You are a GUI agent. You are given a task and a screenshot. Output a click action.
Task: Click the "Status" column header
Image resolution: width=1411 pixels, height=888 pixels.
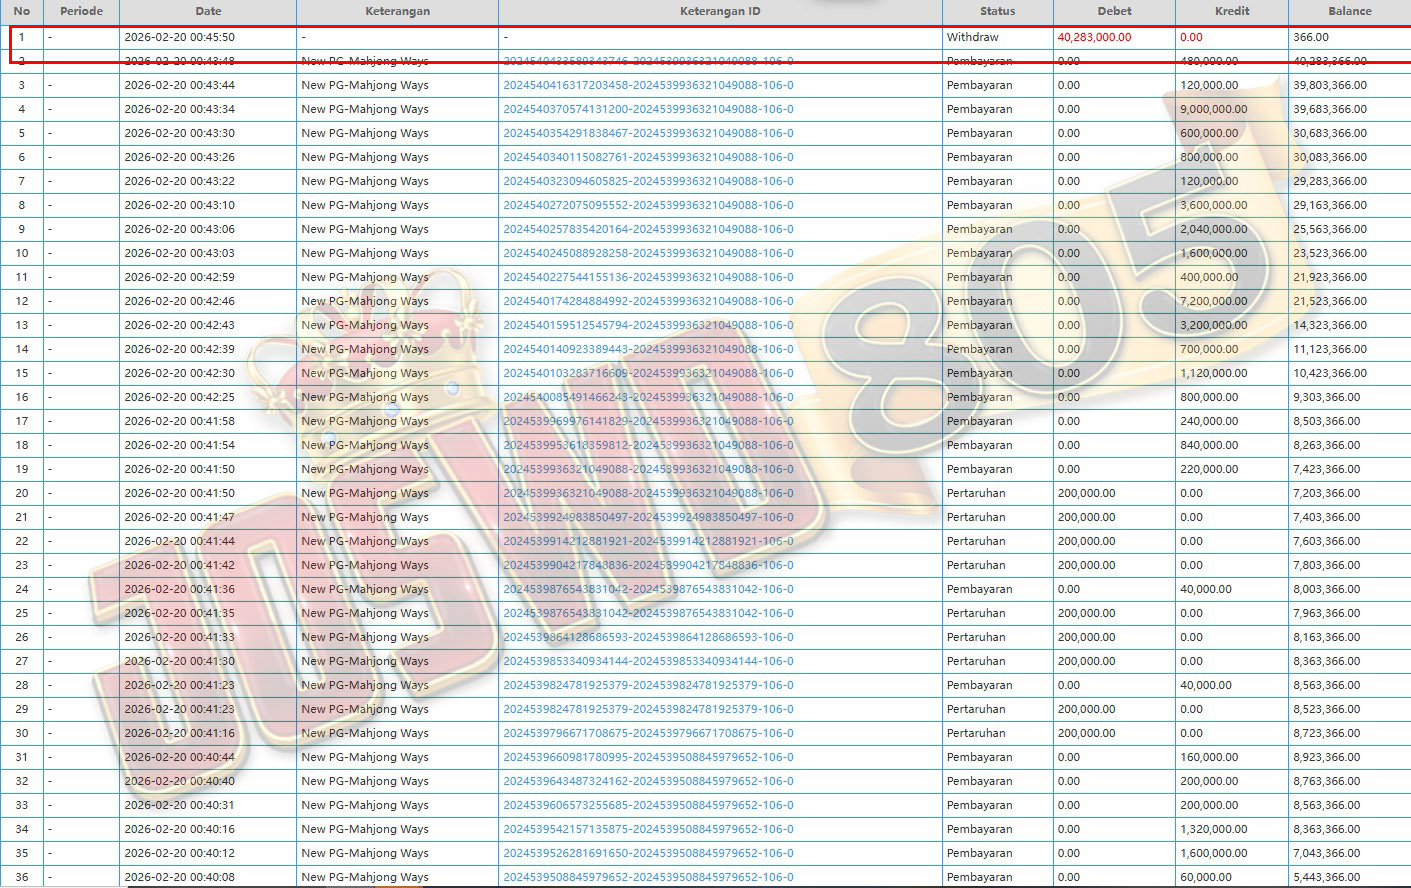997,11
